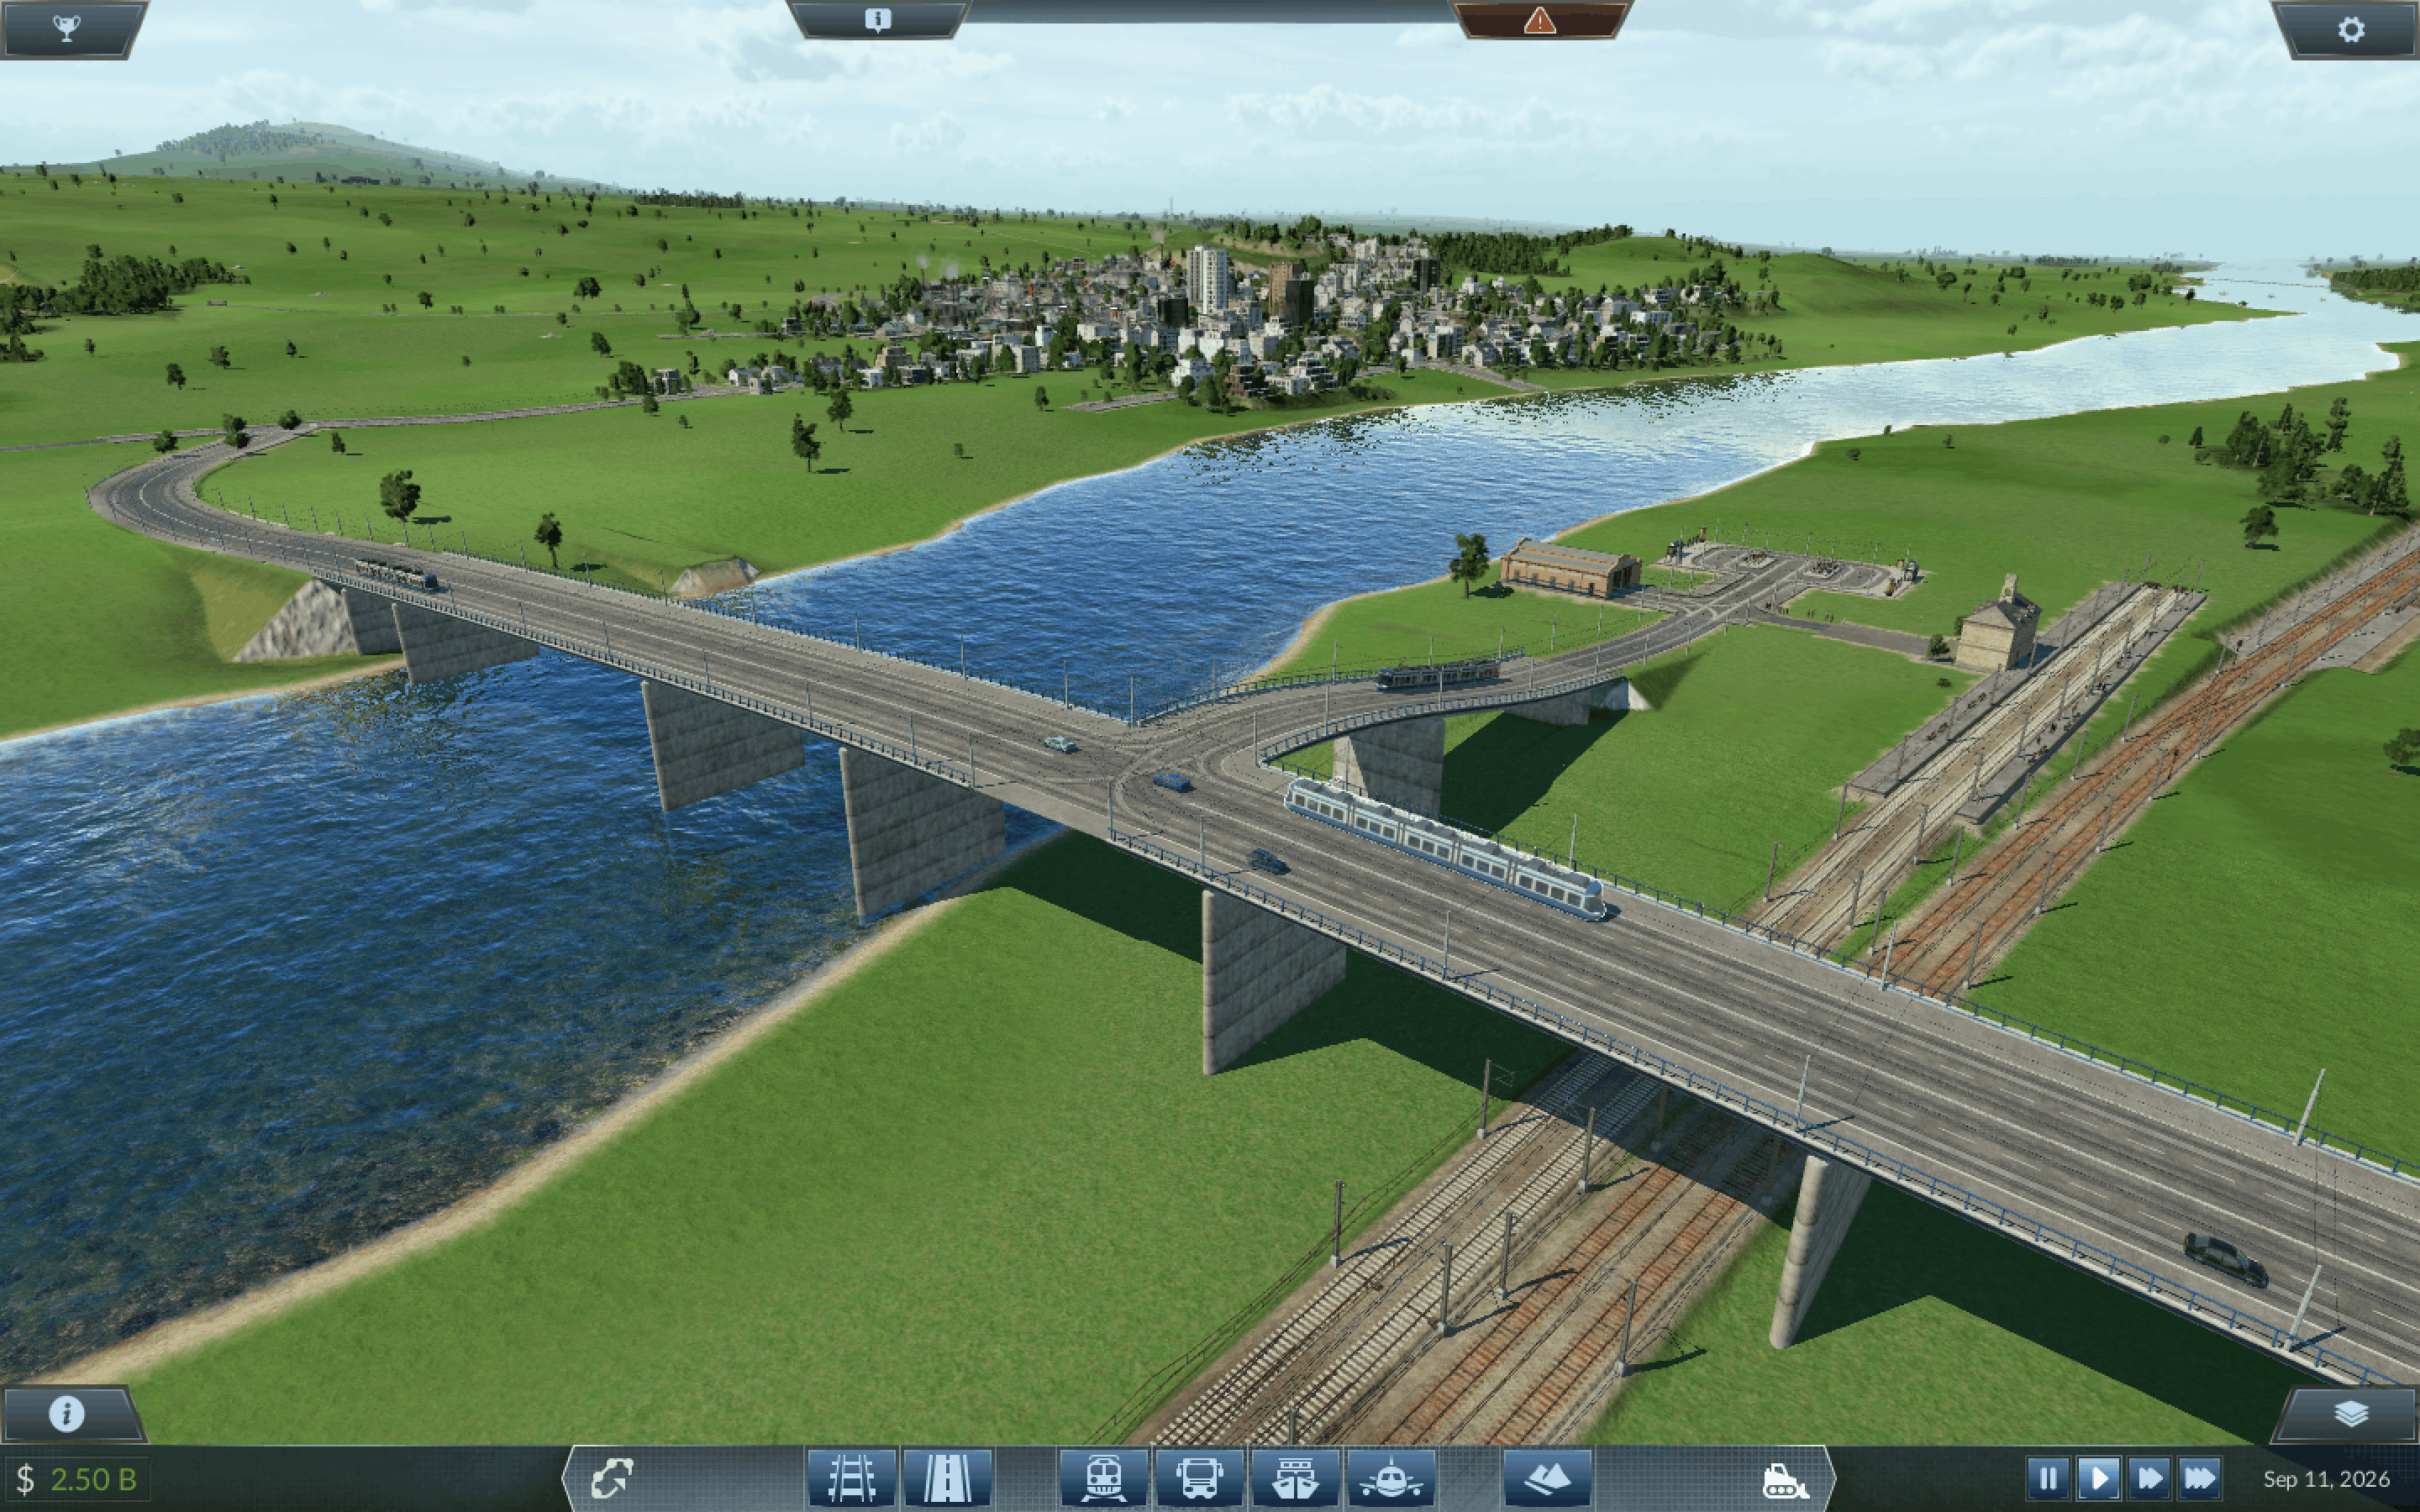The image size is (2420, 1512).
Task: Activate the bulldozer demolish tool
Action: click(x=1784, y=1480)
